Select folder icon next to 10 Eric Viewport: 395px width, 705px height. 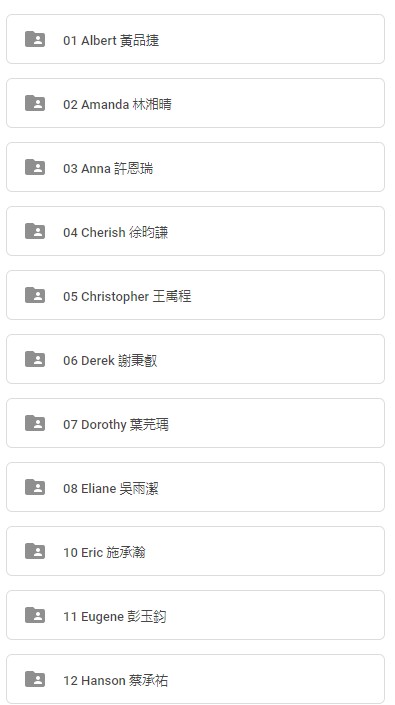(35, 551)
